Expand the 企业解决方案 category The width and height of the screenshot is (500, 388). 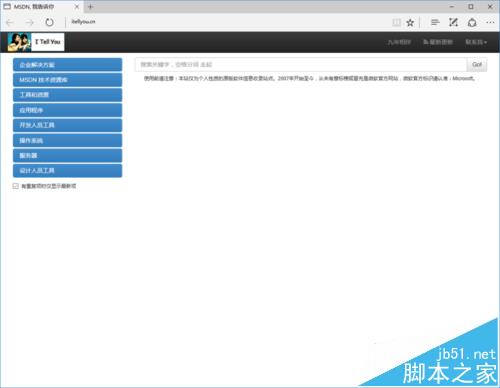pyautogui.click(x=67, y=65)
